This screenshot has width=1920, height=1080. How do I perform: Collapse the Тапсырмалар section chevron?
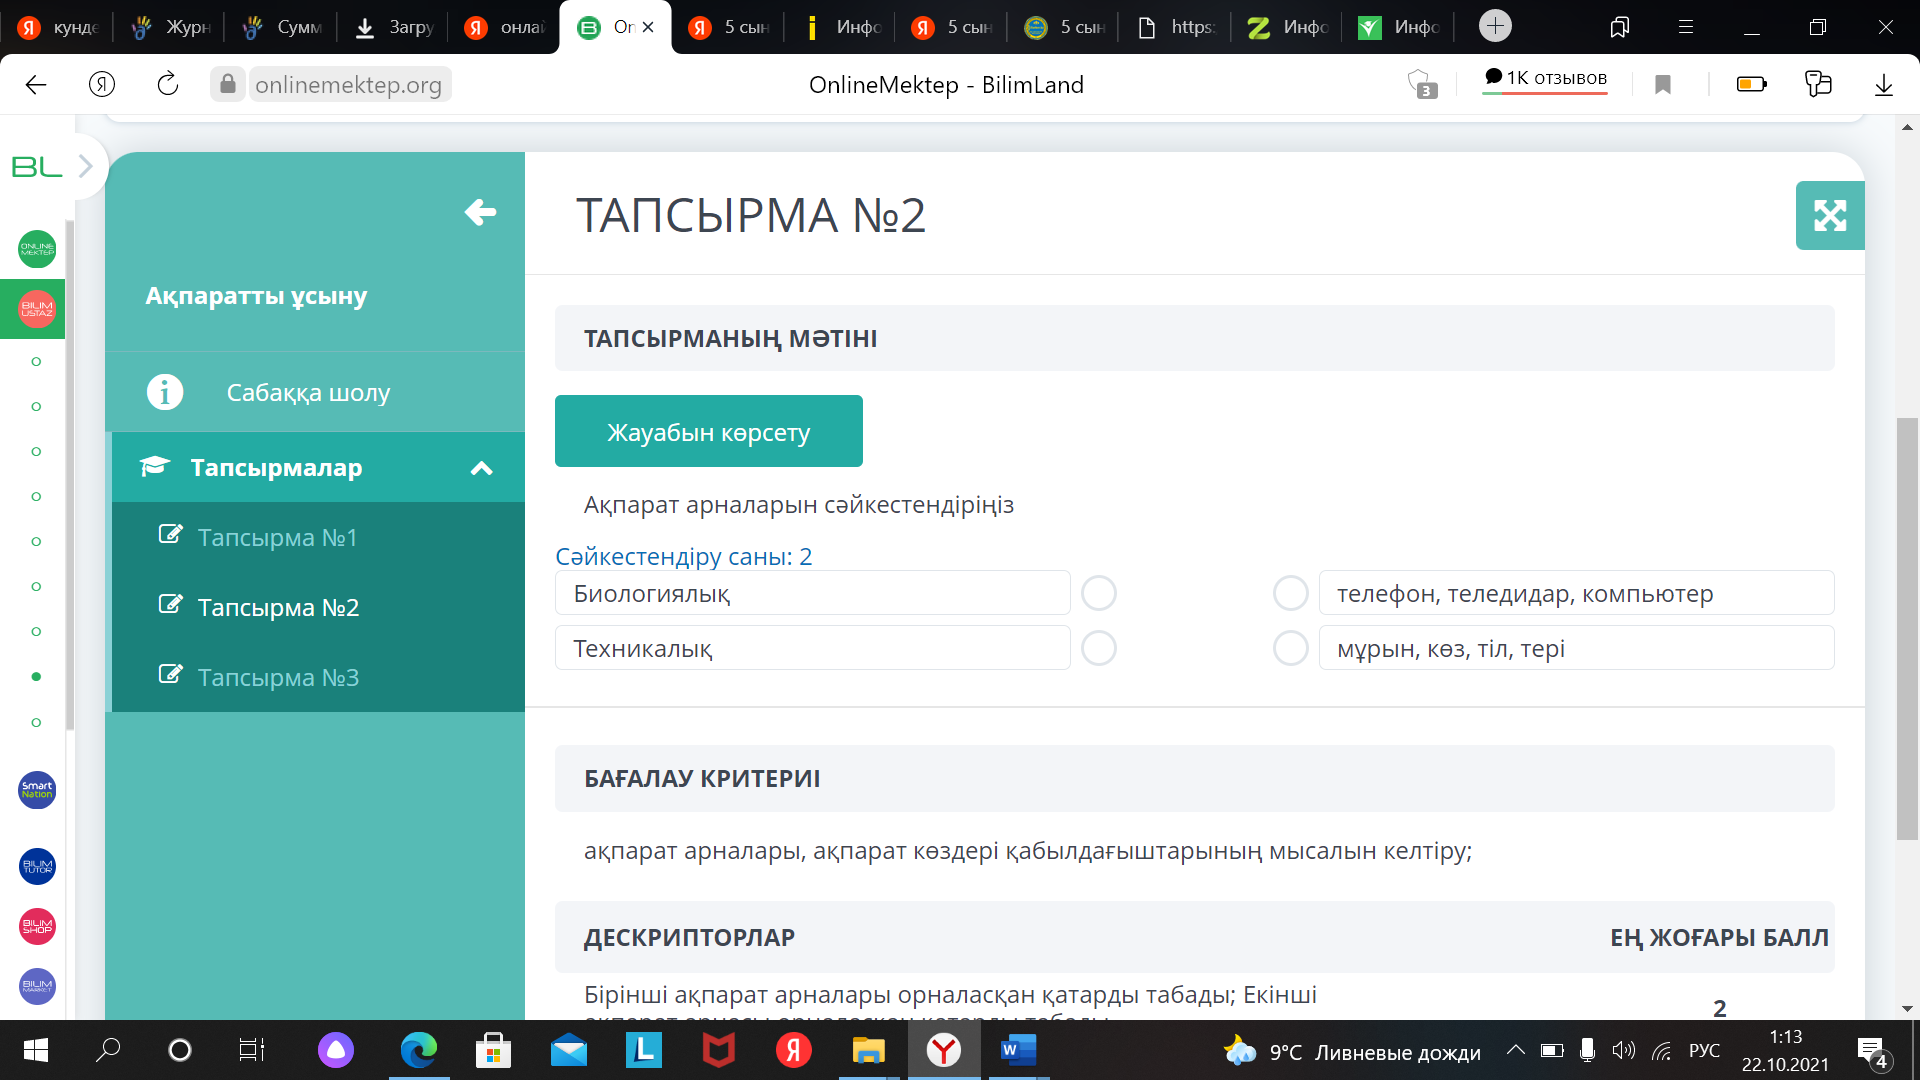tap(482, 468)
